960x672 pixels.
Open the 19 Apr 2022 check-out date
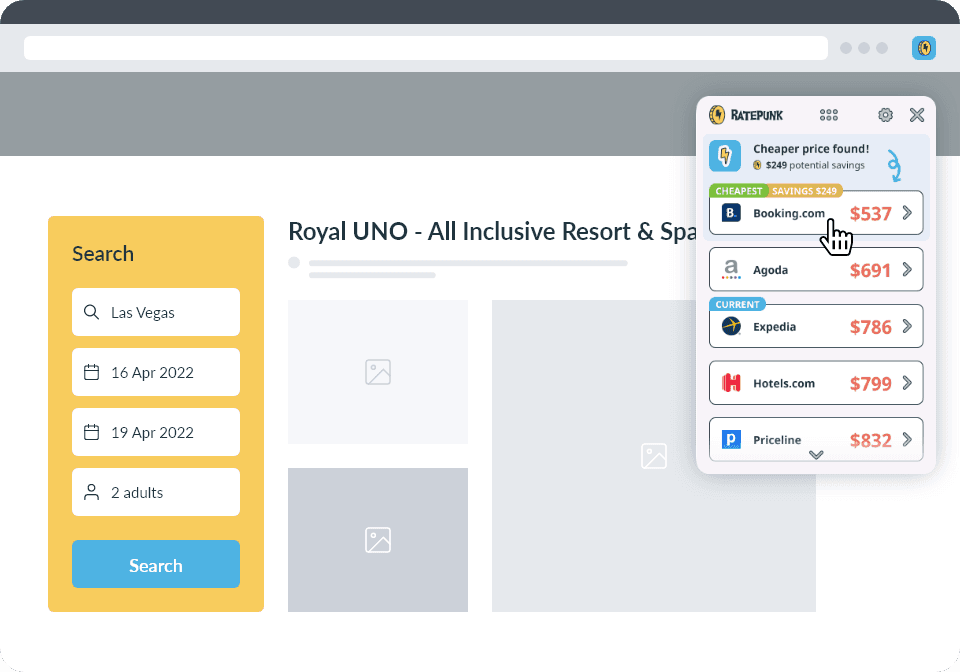click(x=156, y=432)
